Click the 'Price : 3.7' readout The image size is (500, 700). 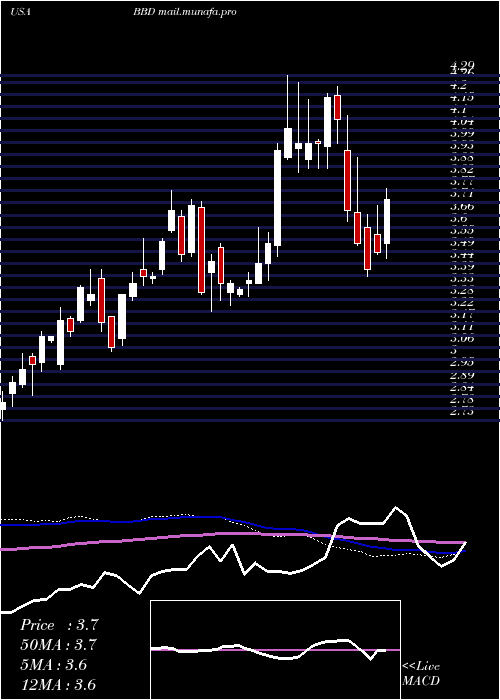(59, 625)
